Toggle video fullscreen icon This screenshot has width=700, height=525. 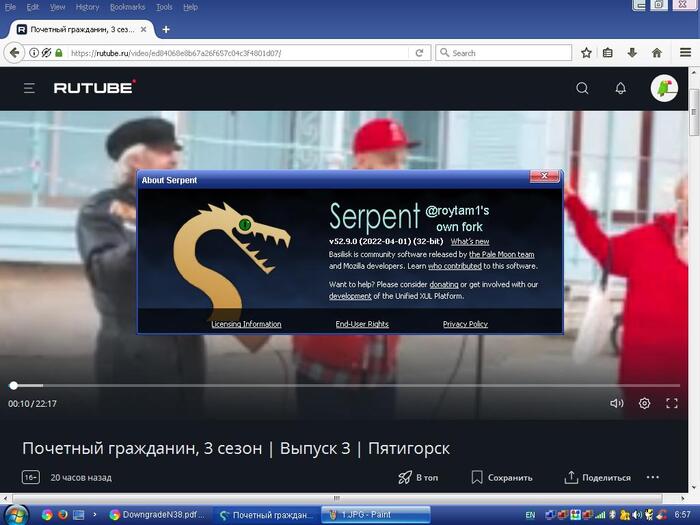click(671, 404)
